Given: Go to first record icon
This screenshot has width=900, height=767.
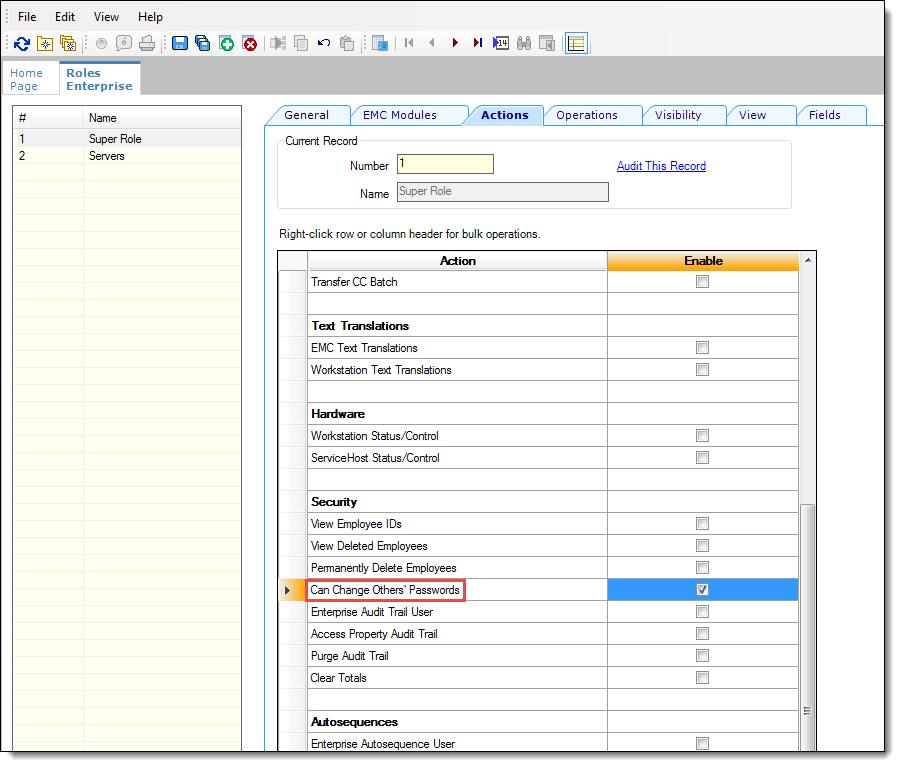Looking at the screenshot, I should pos(409,43).
